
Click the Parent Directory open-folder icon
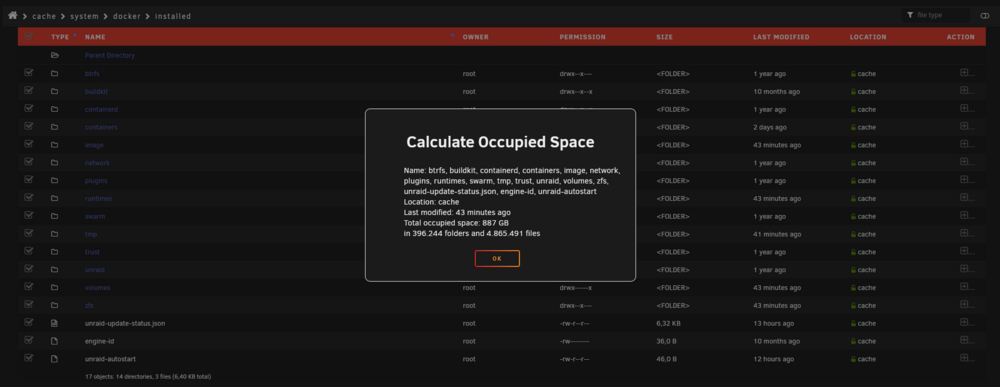click(55, 55)
